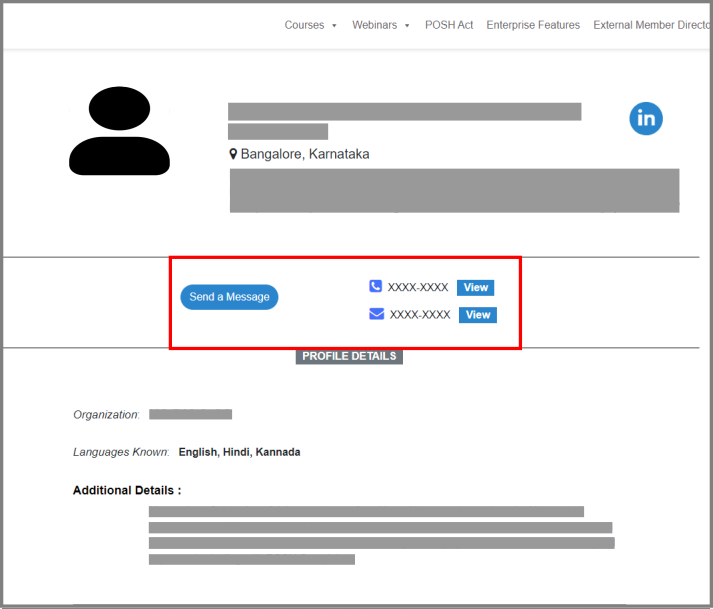Click the Bangalore, Karnataka location text
Viewport: 713px width, 609px height.
point(305,154)
